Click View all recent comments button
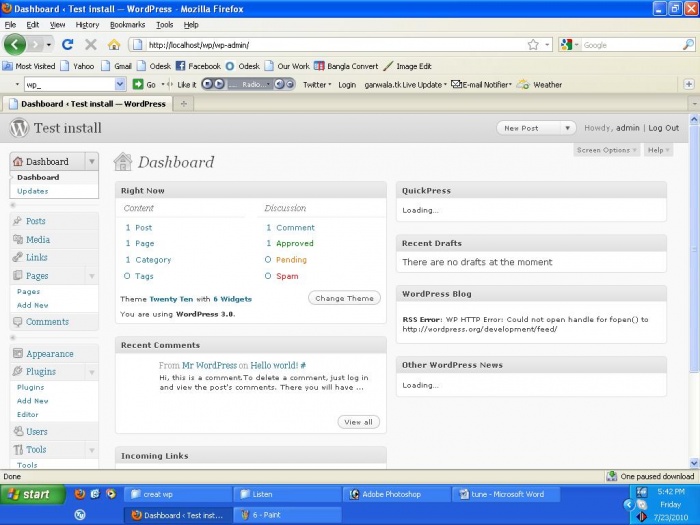700x525 pixels. (x=358, y=422)
